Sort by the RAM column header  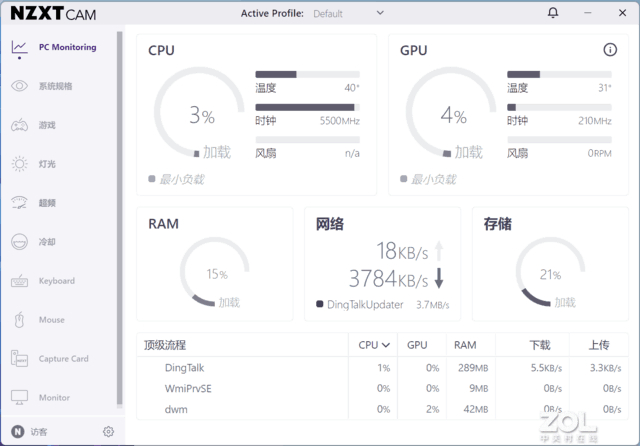(465, 345)
